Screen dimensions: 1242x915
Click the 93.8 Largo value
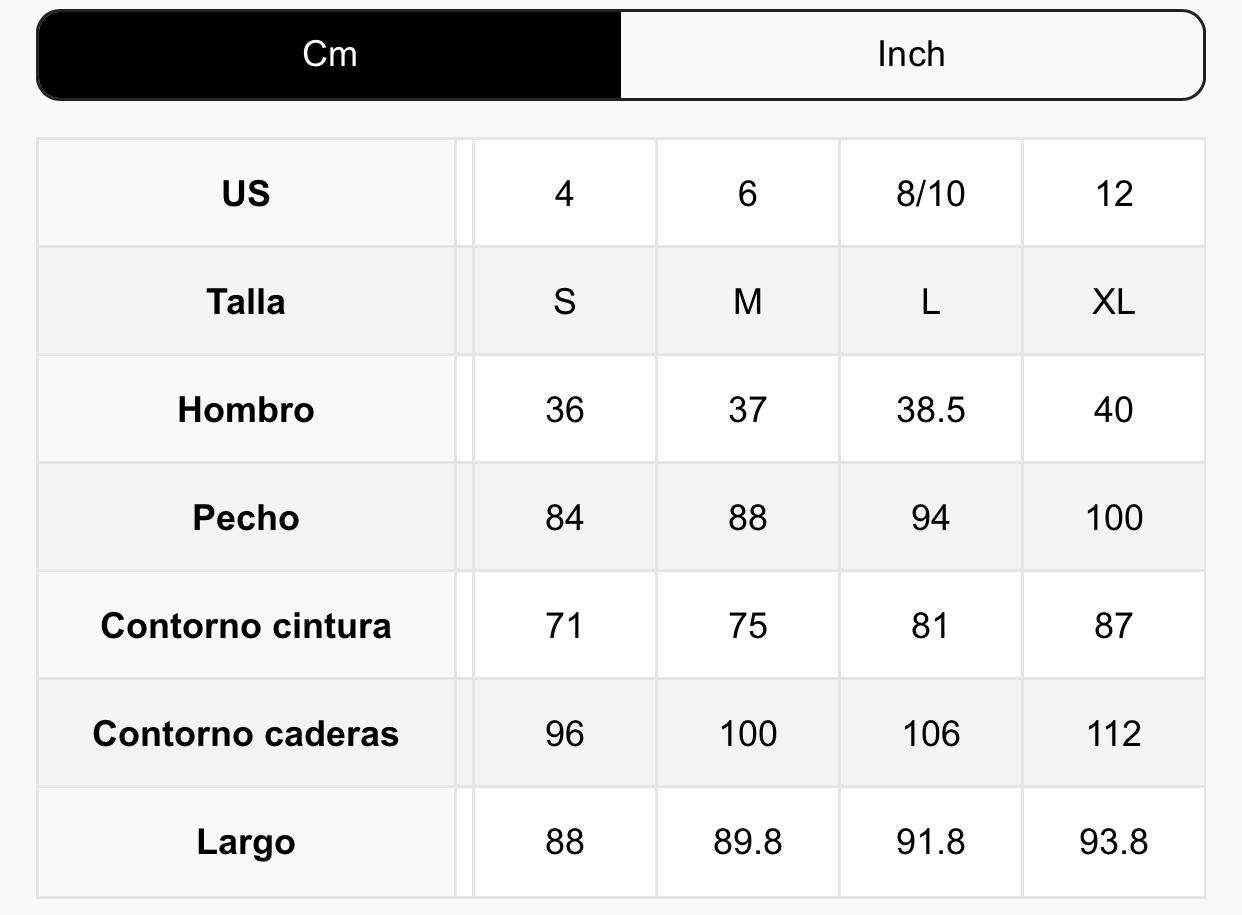pos(1113,841)
